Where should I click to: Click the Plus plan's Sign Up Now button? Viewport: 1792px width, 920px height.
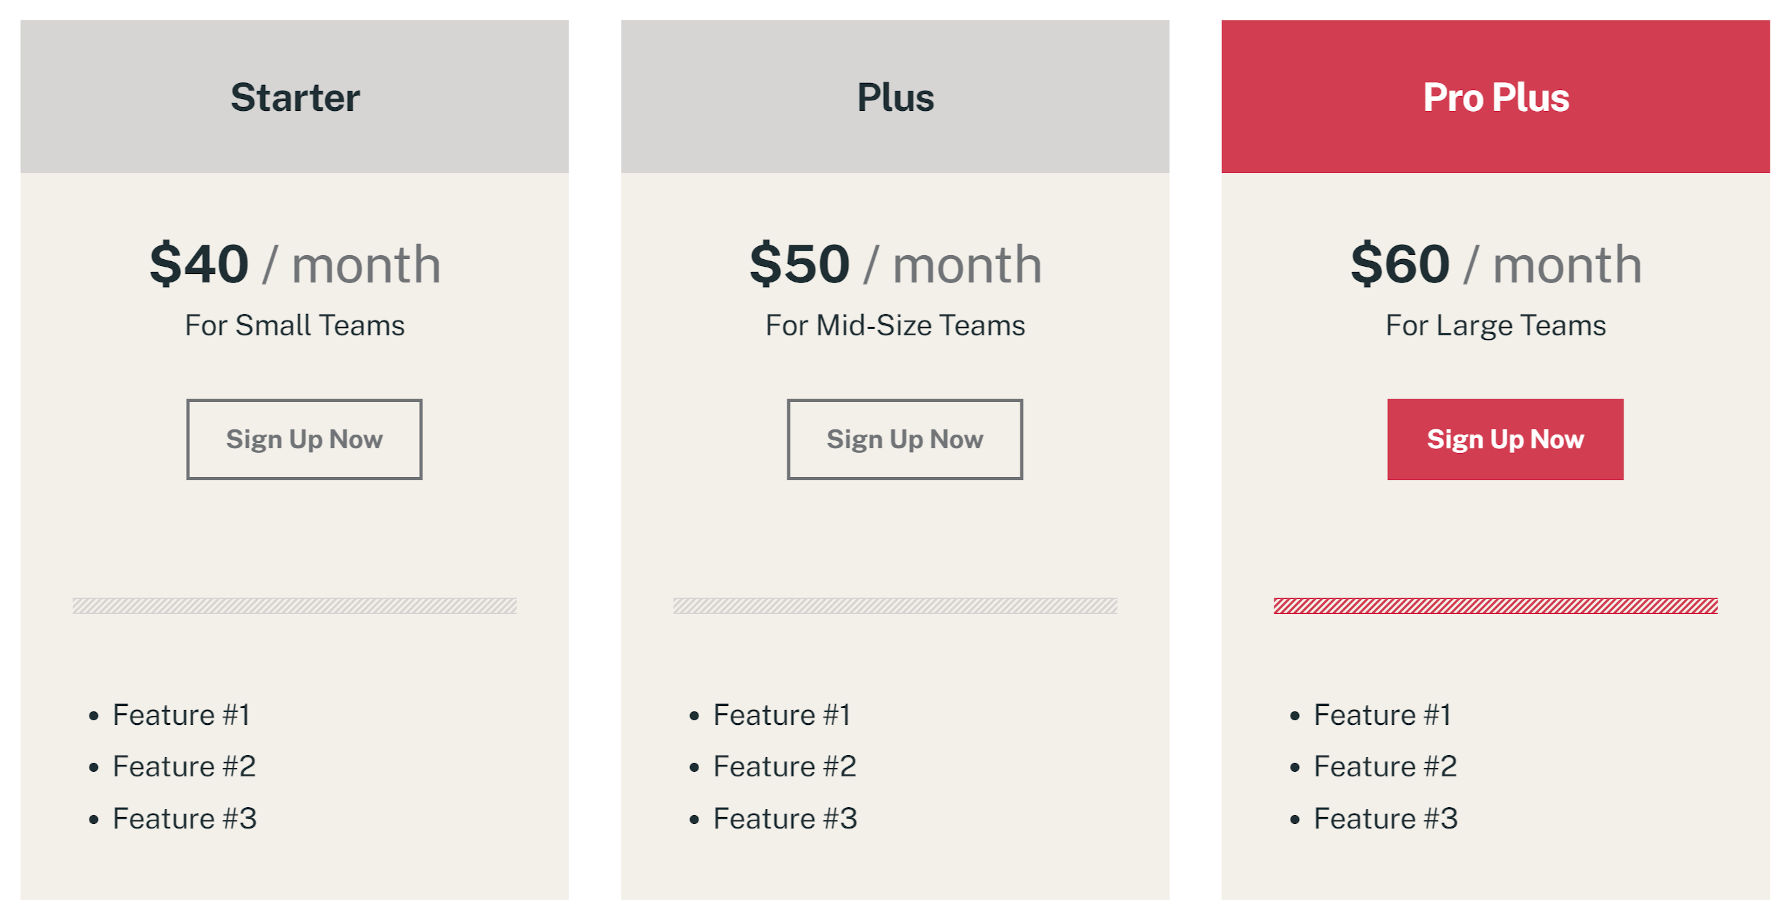pos(904,439)
